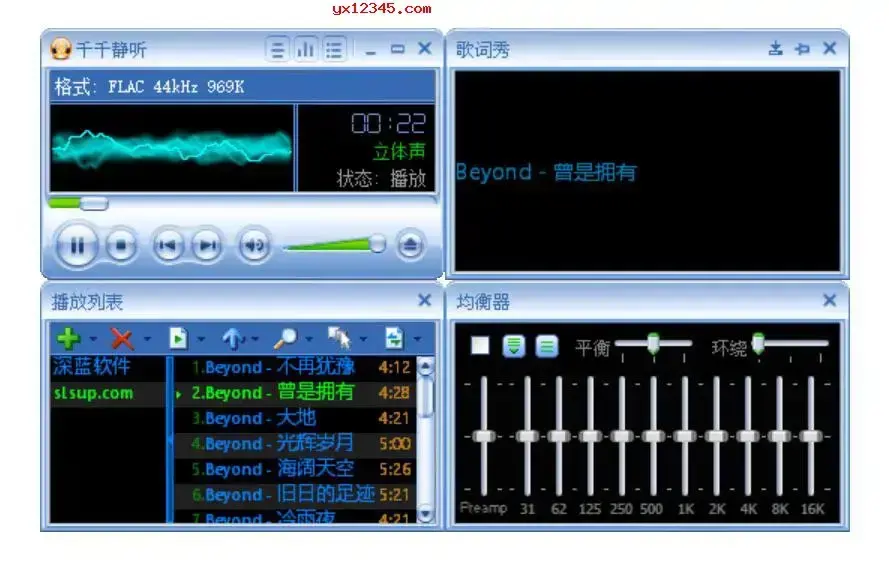The image size is (889, 561).
Task: Switch the player to mini mode
Action: pyautogui.click(x=398, y=49)
